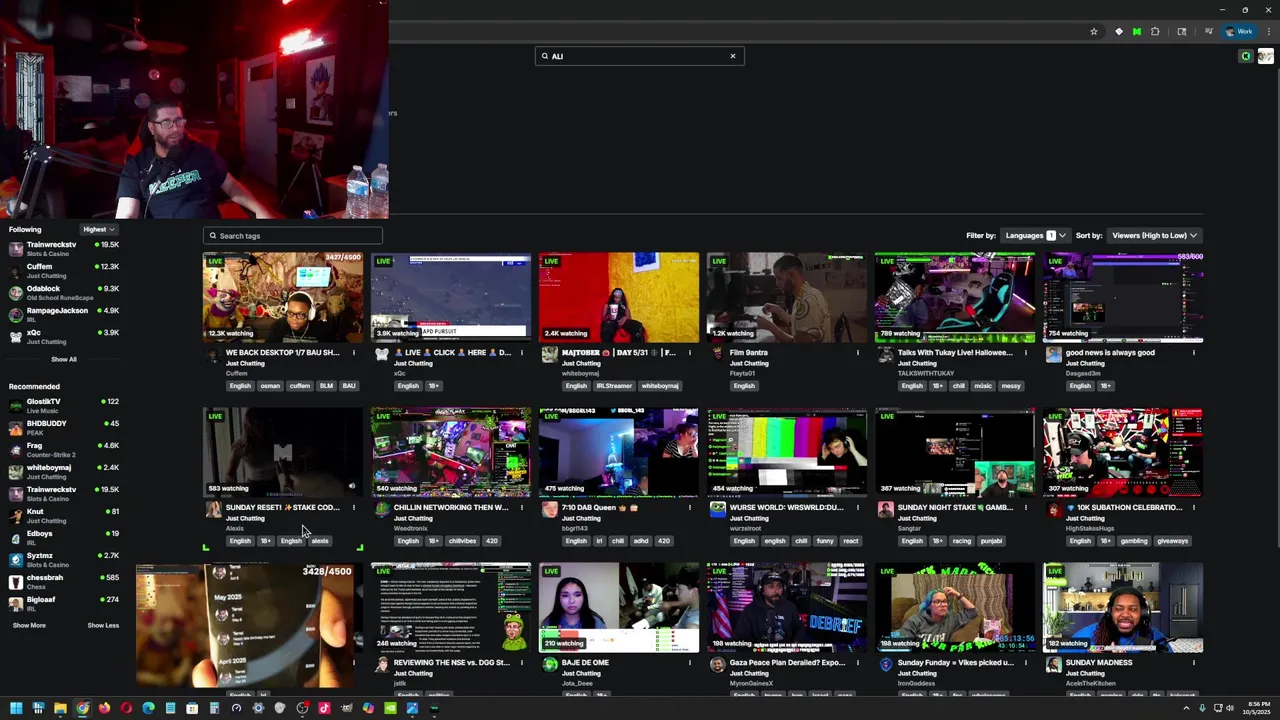Open Knut recommended channel
The width and height of the screenshot is (1280, 720).
coord(64,515)
